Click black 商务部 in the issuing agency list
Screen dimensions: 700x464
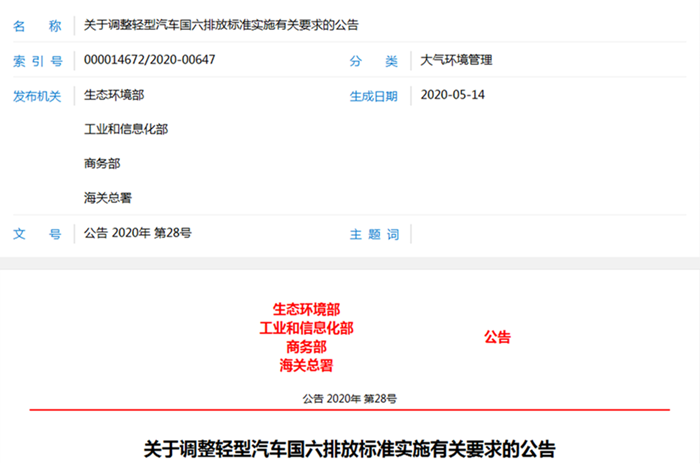click(x=102, y=164)
